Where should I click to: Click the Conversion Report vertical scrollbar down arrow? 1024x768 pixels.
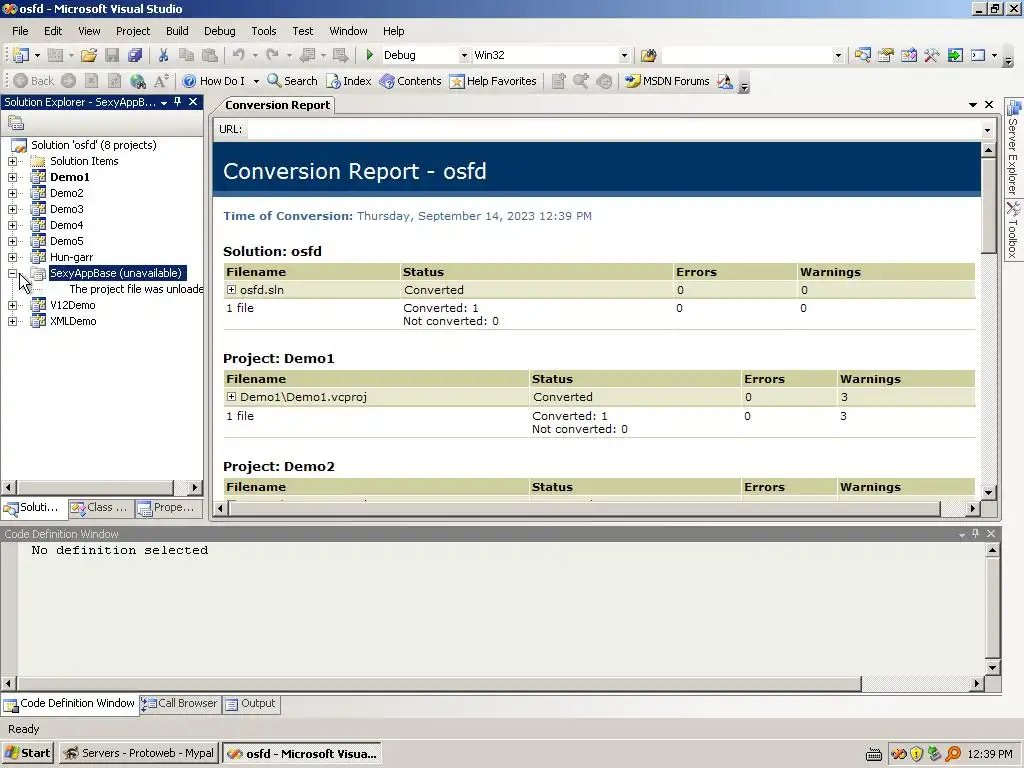(x=988, y=492)
